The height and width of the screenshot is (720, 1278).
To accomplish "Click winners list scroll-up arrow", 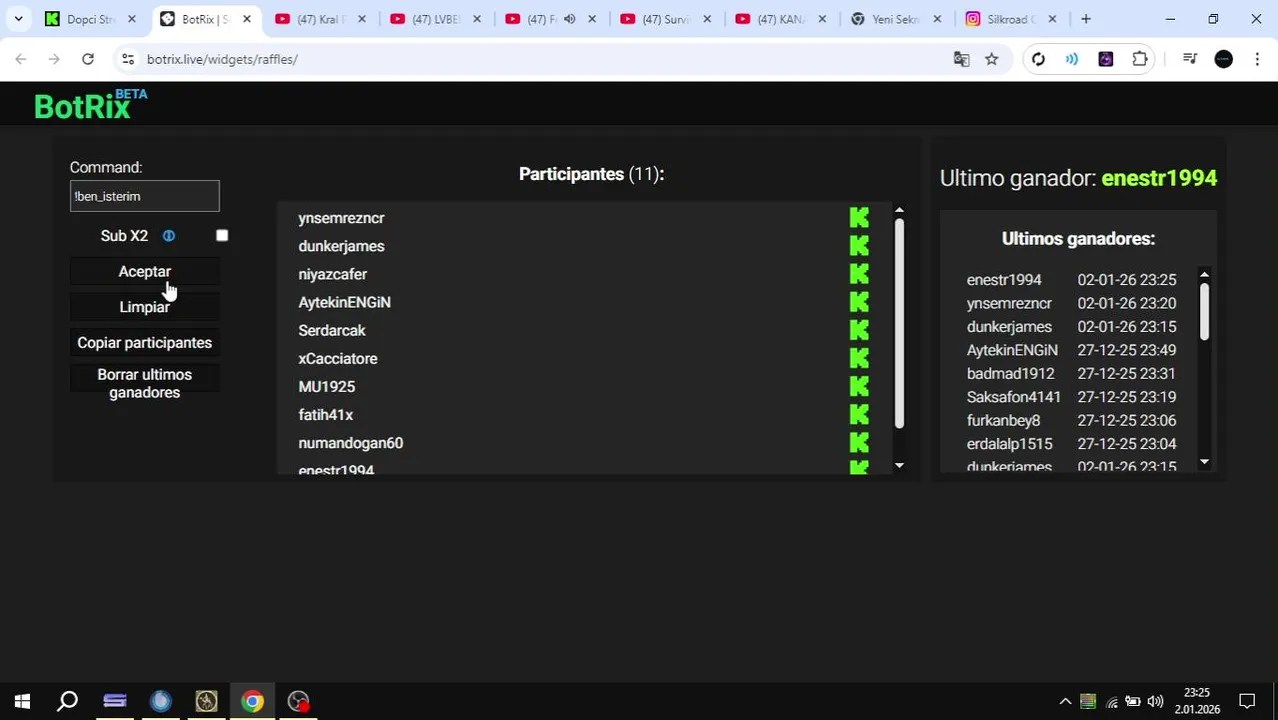I will pos(1204,275).
